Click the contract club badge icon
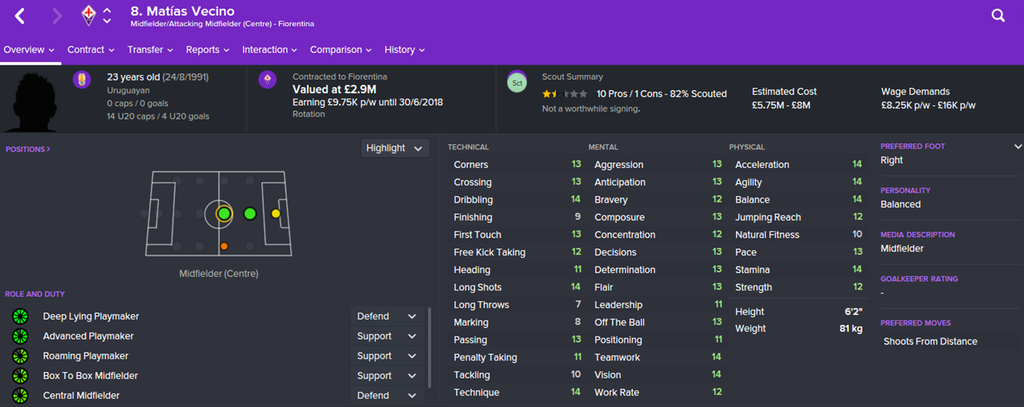Viewport: 1024px width, 407px height. (x=267, y=80)
